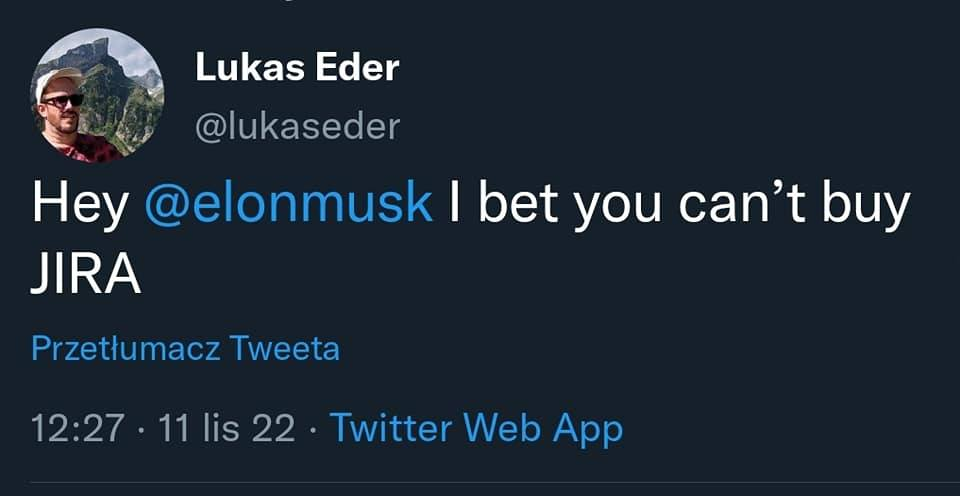The width and height of the screenshot is (960, 496).
Task: Click the word Hey in tweet
Action: click(x=80, y=204)
